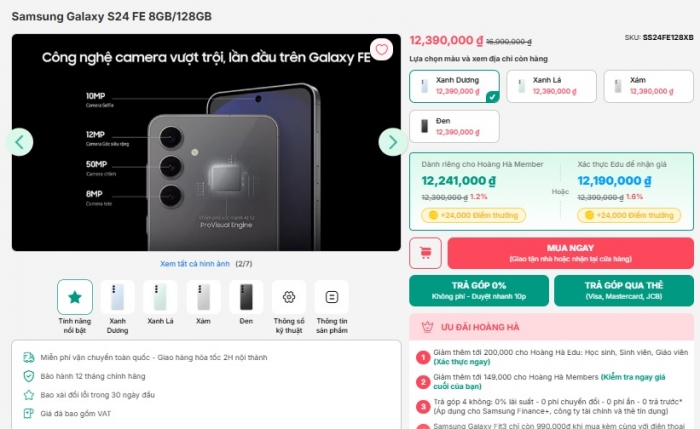The height and width of the screenshot is (429, 700).
Task: Choose TRẢ GÓP QUA THẺ button
Action: [624, 291]
